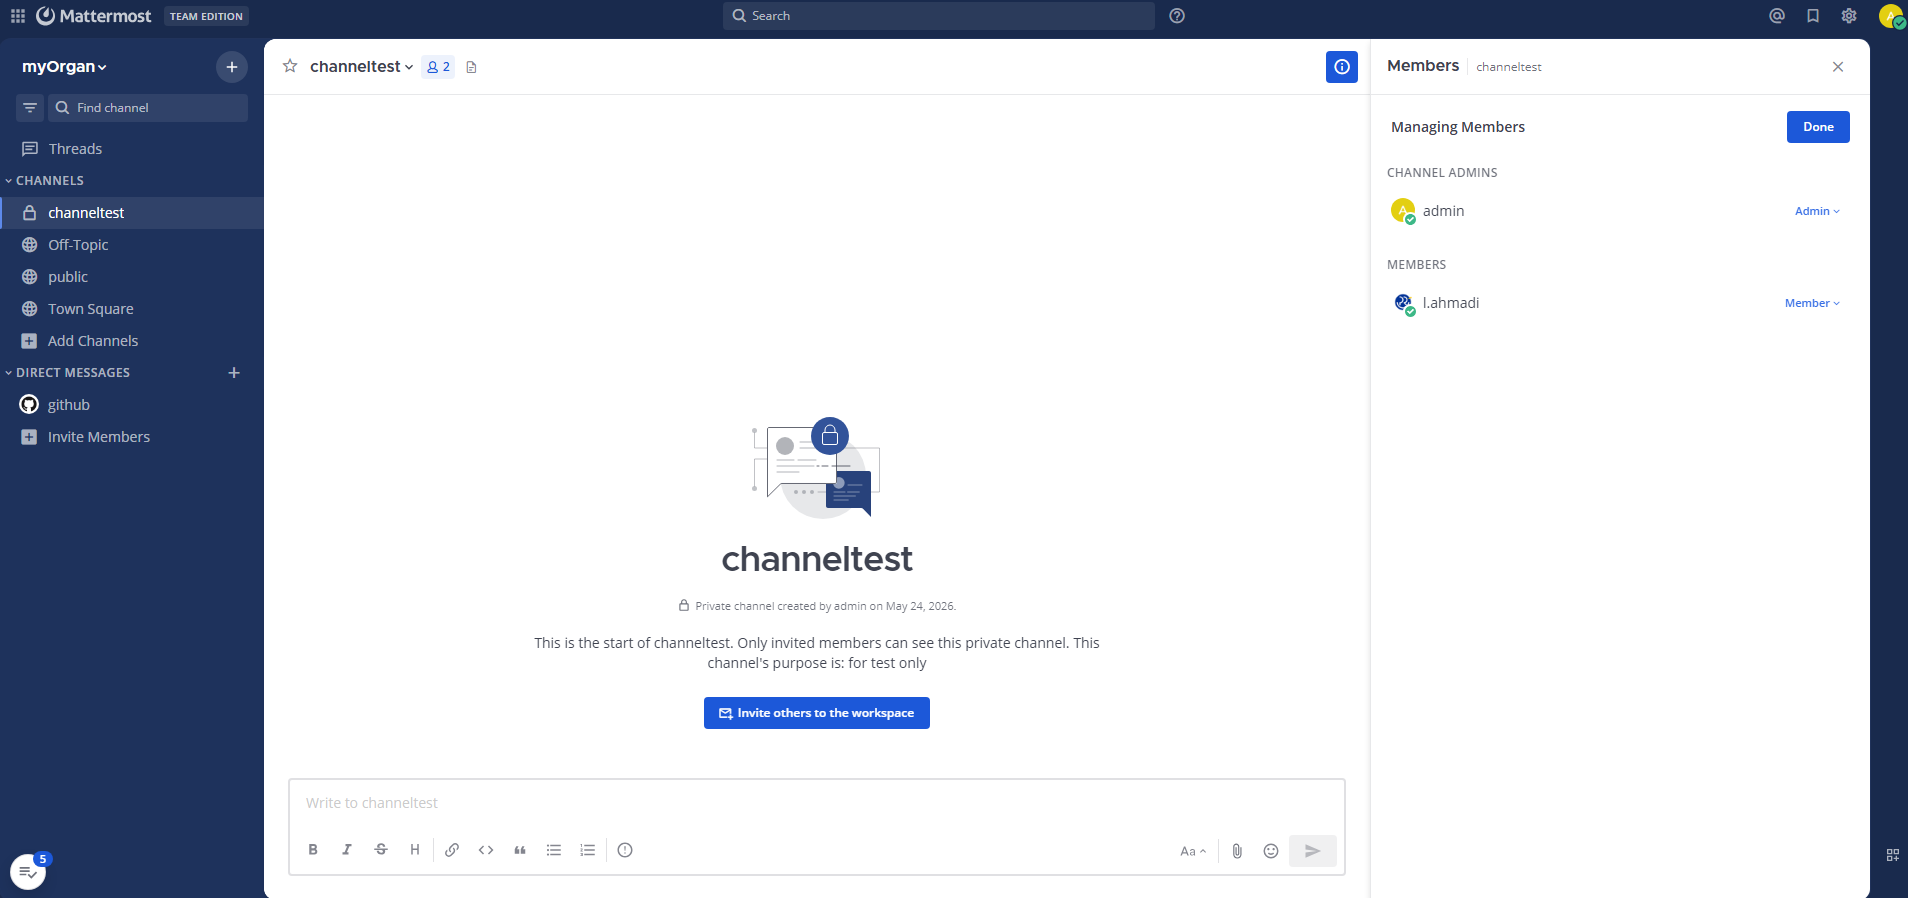
Task: Insert heading formatting
Action: [415, 850]
